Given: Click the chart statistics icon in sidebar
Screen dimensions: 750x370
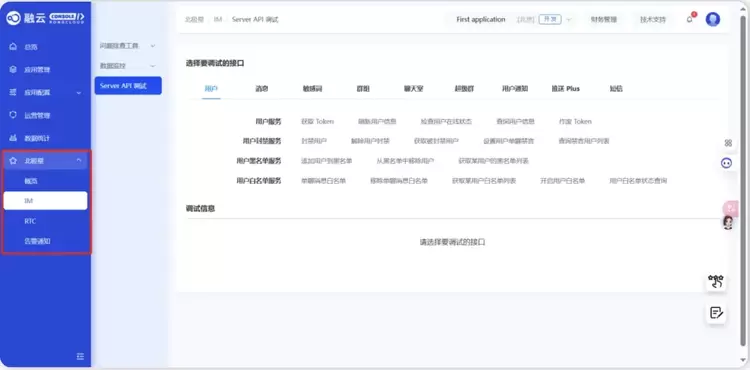Looking at the screenshot, I should tap(13, 138).
